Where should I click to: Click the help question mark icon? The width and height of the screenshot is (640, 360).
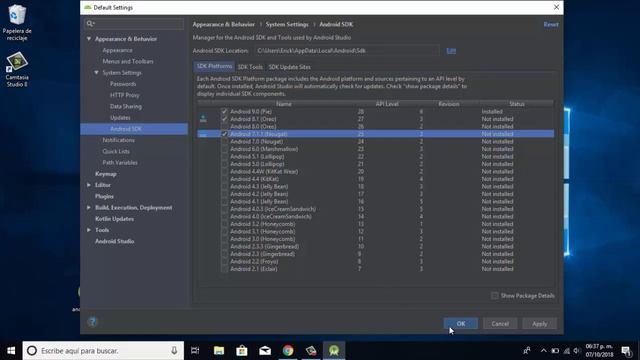(x=92, y=322)
